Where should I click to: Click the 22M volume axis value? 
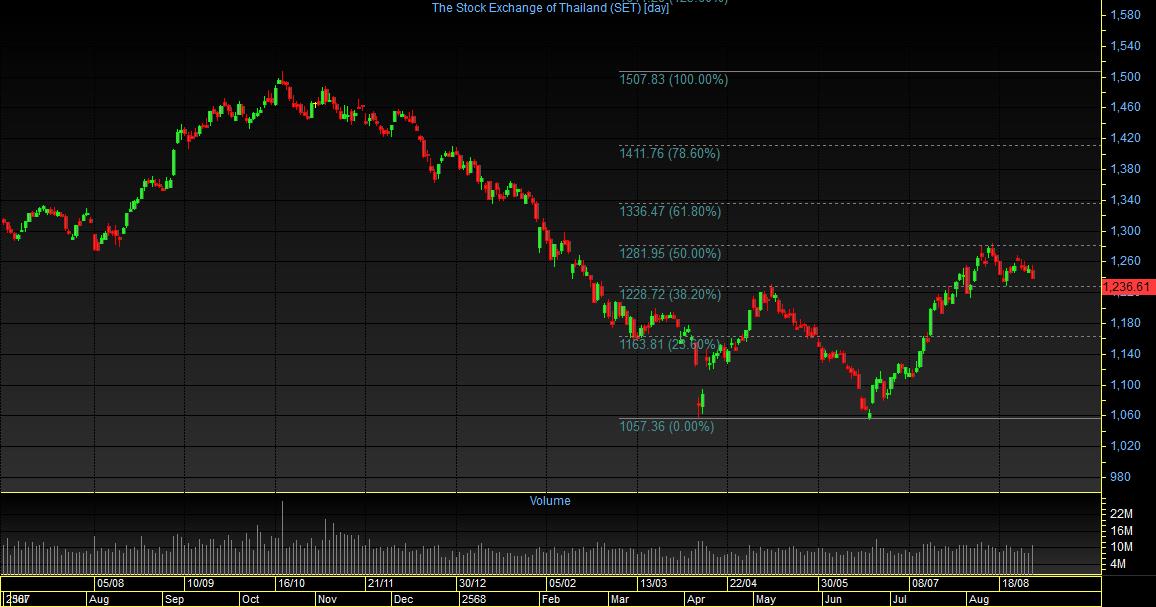[x=1121, y=514]
